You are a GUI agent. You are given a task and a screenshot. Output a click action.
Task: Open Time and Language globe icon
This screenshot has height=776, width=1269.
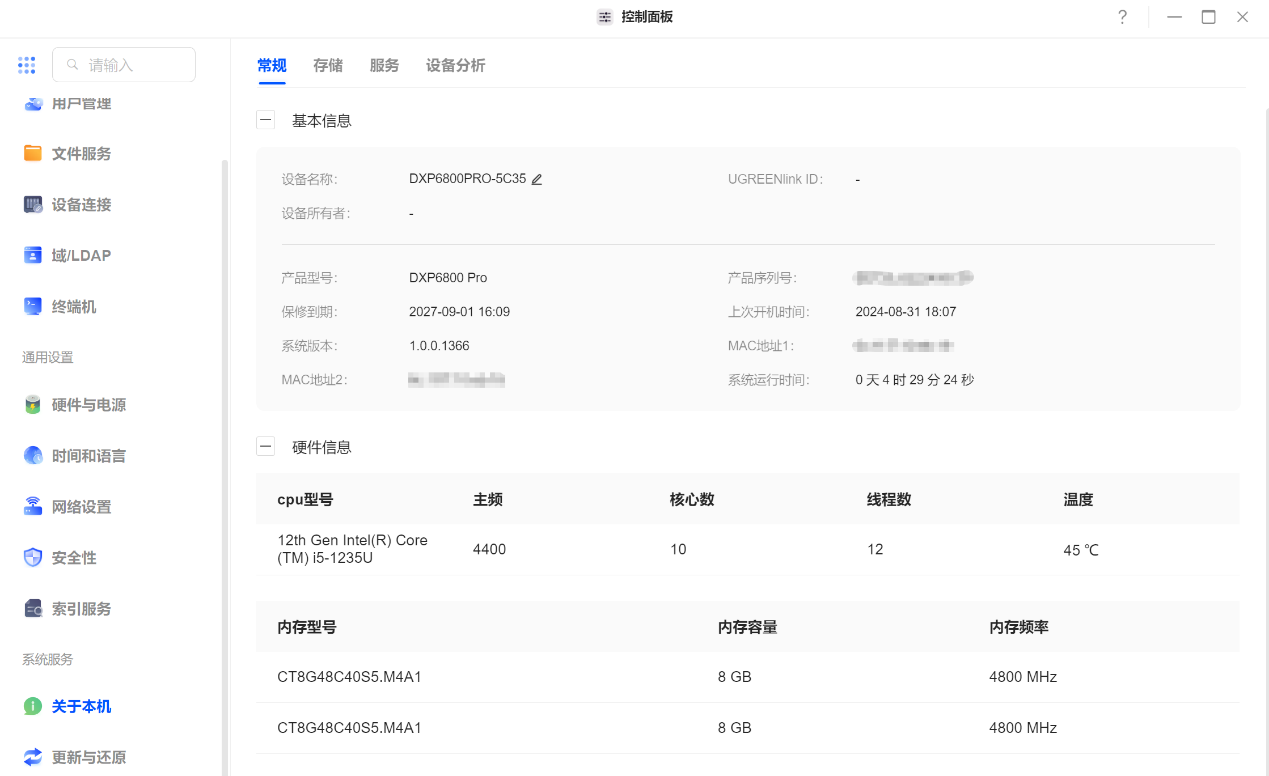(x=33, y=456)
